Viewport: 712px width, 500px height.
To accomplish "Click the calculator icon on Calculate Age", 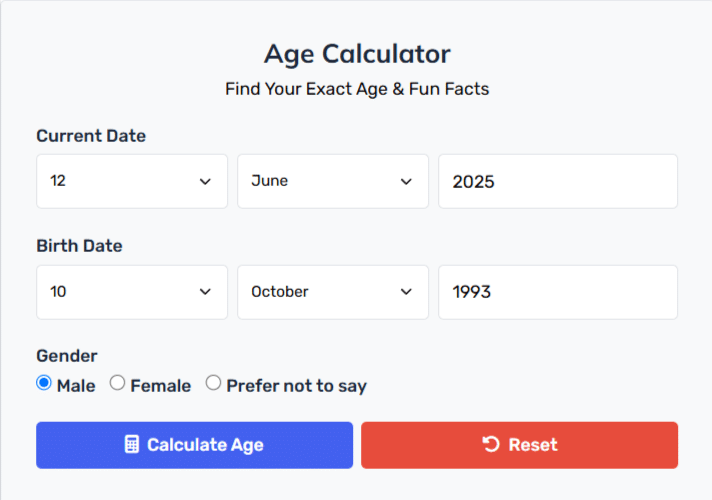I will coord(132,444).
